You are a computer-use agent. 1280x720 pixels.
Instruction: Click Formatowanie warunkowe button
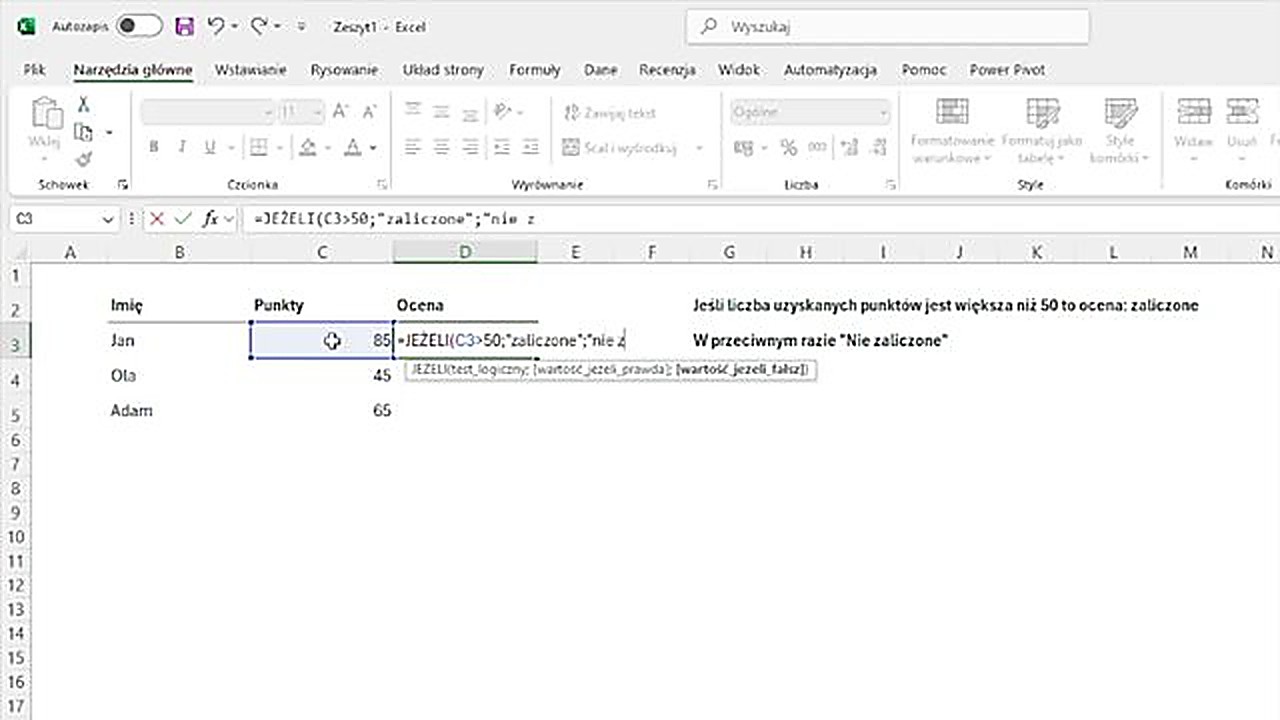pos(951,130)
